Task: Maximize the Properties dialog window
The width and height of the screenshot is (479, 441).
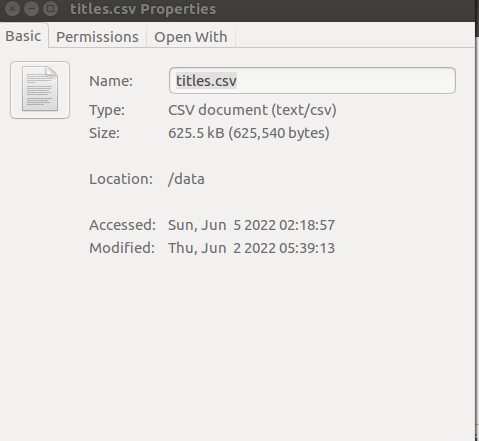Action: [51, 9]
